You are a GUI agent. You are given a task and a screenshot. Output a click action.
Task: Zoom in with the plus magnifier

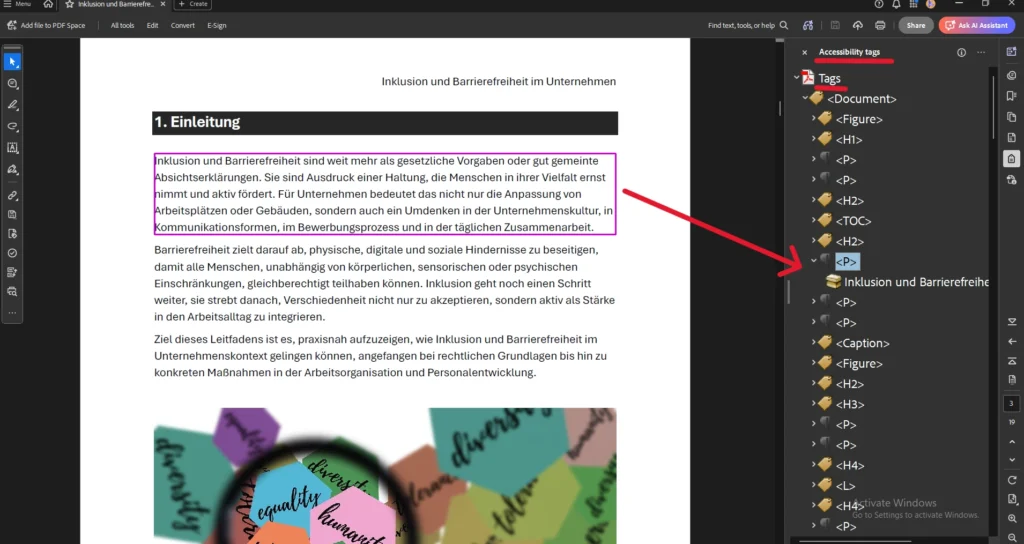pyautogui.click(x=1012, y=519)
